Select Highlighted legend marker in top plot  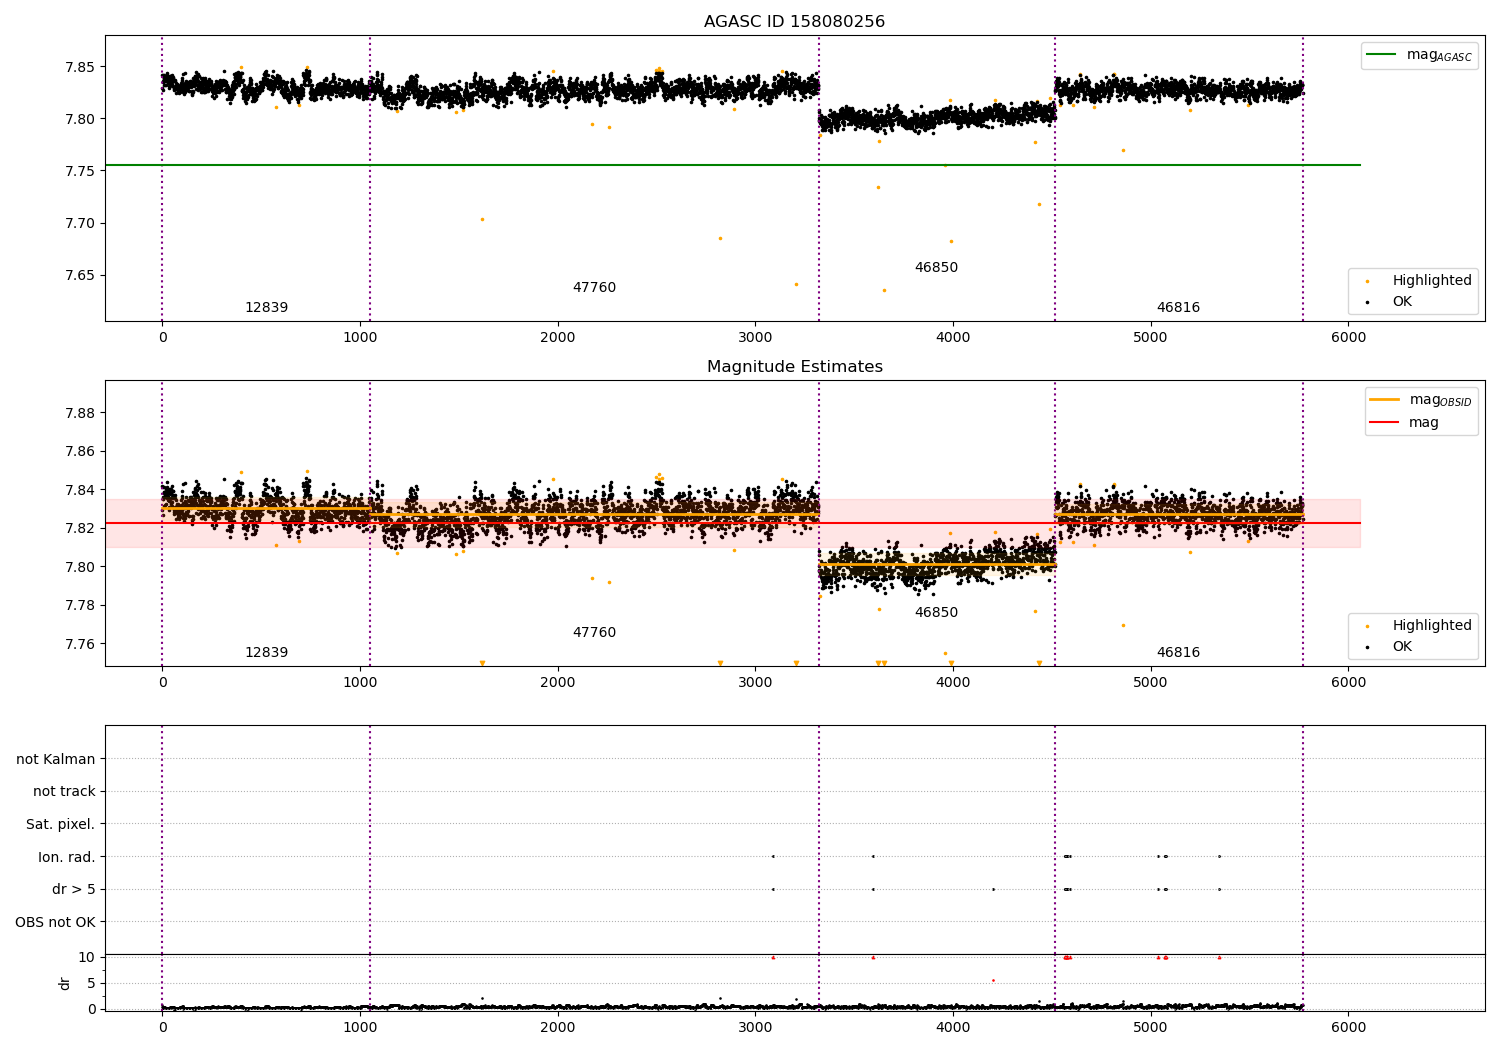(1368, 282)
